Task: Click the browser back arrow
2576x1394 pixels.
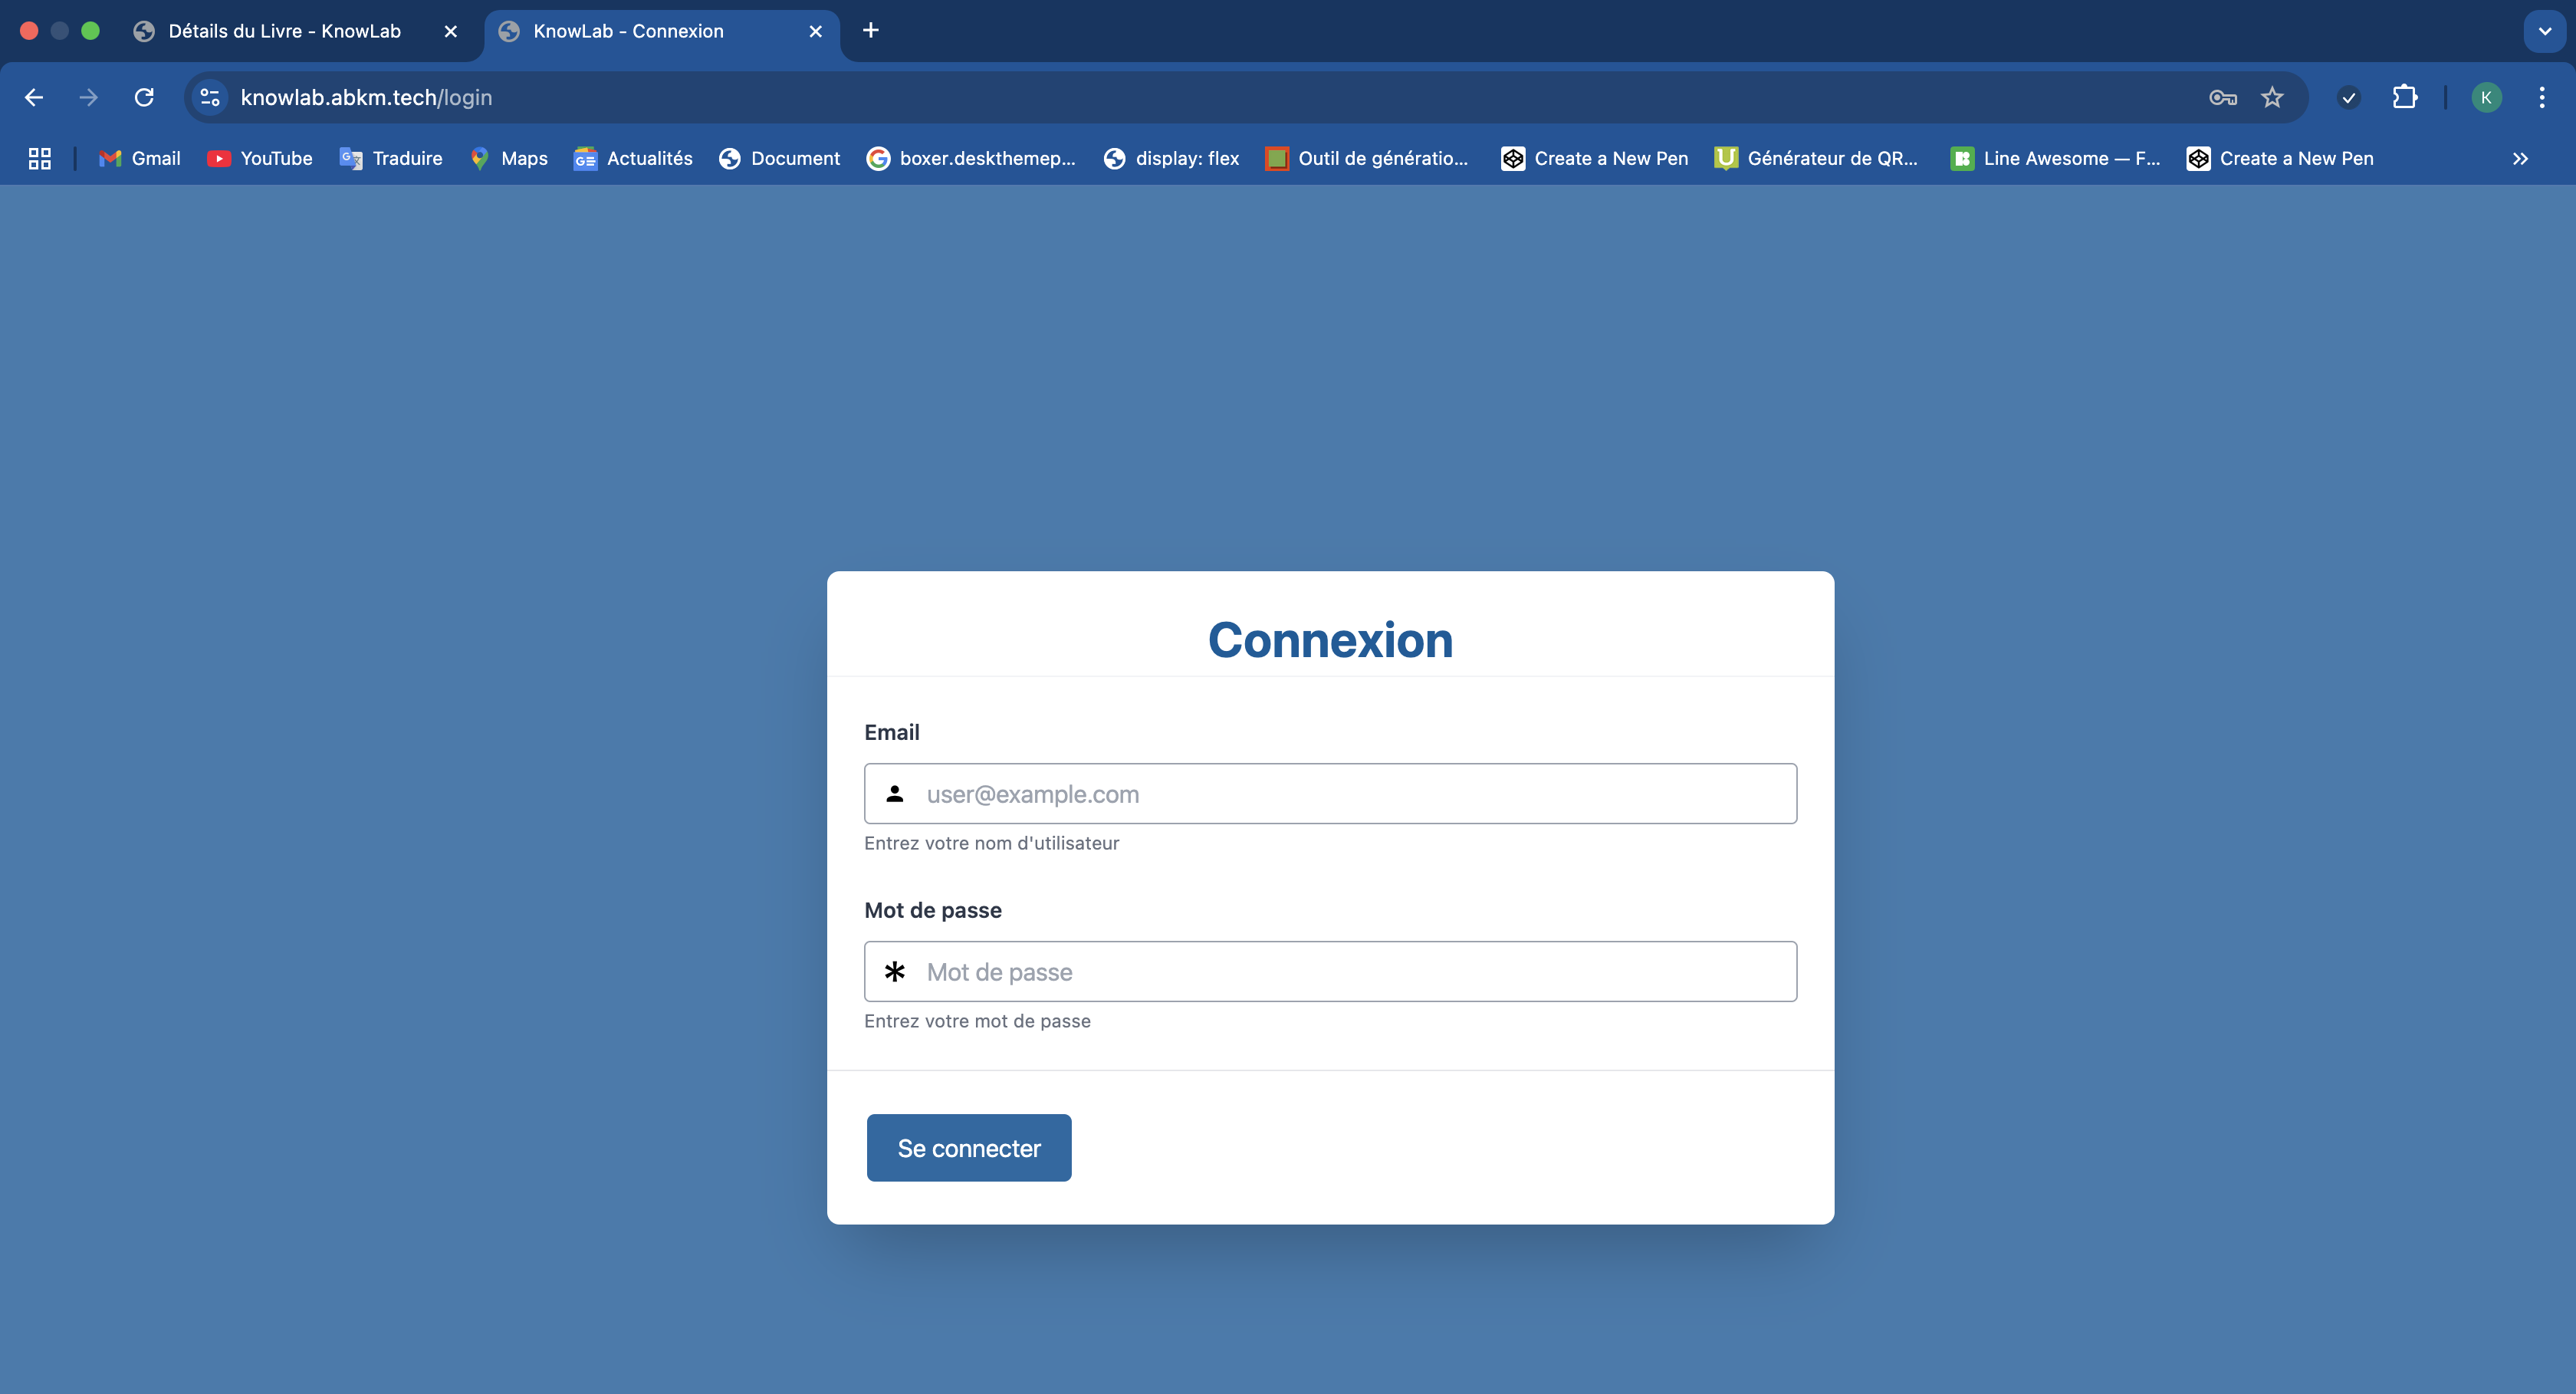Action: 34,97
